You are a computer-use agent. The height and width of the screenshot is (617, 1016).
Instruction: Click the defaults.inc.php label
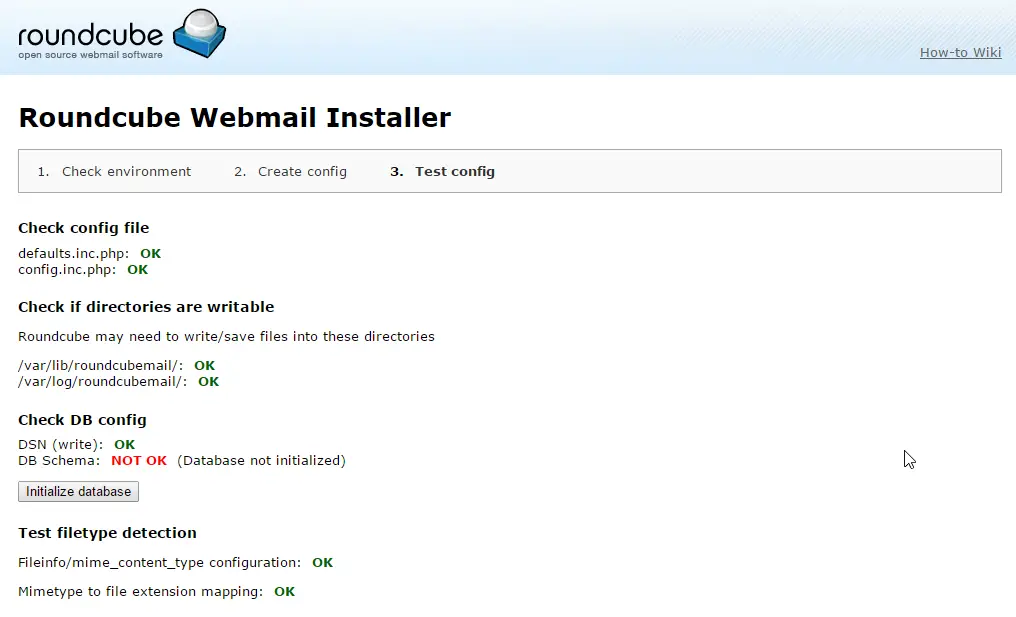pyautogui.click(x=73, y=253)
